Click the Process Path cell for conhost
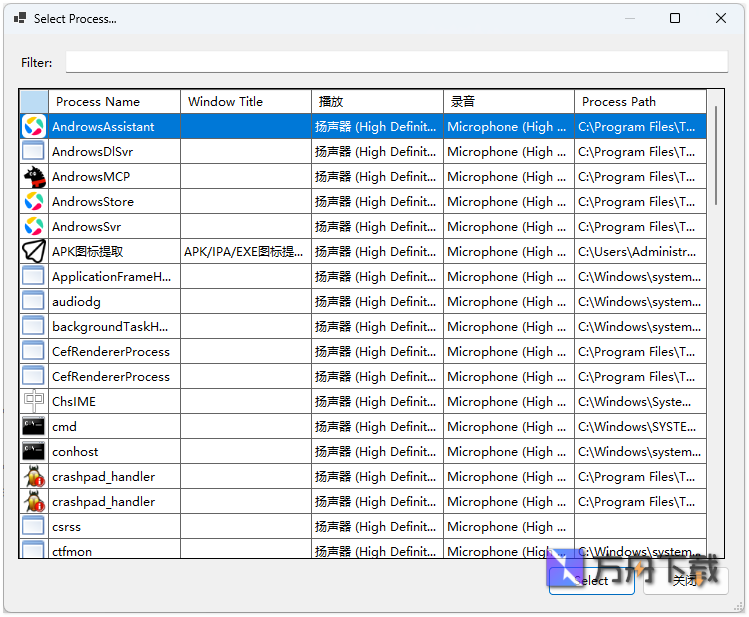The height and width of the screenshot is (617, 749). point(641,451)
